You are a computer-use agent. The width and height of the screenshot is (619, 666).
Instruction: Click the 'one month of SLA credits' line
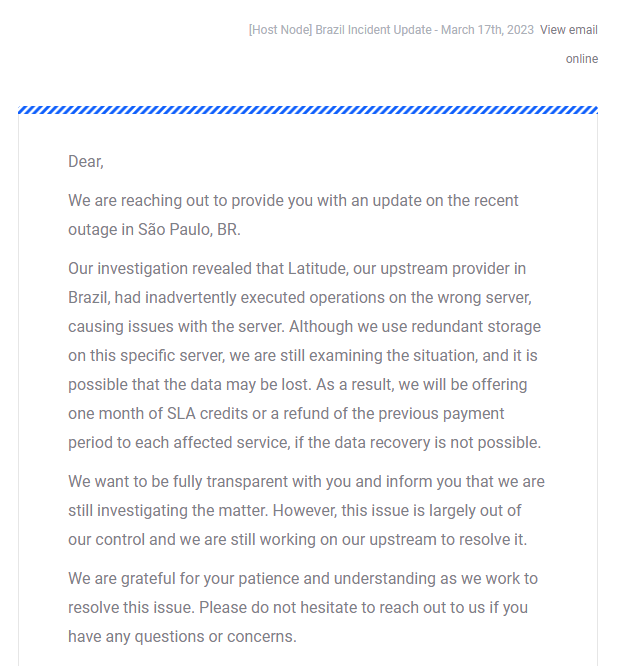pyautogui.click(x=286, y=414)
